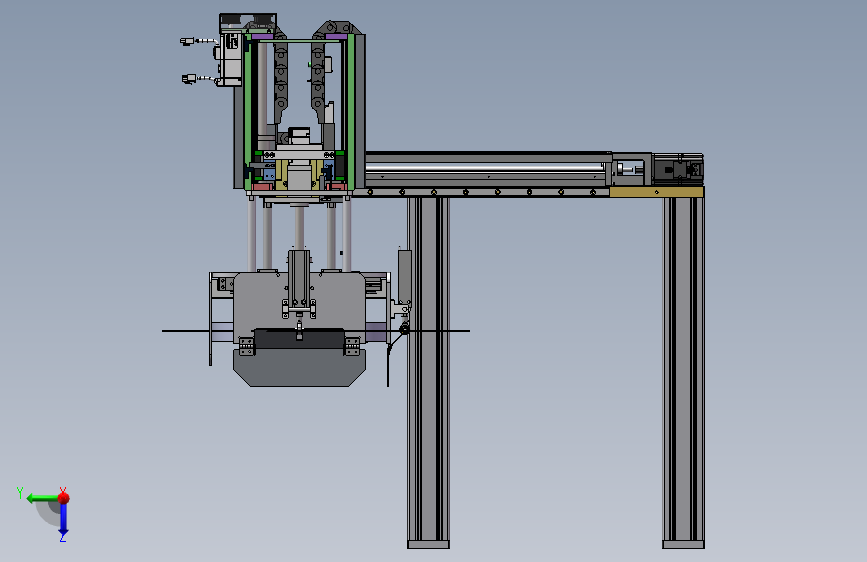The height and width of the screenshot is (562, 867).
Task: Select the horizontal linear rail beam
Action: tap(488, 169)
